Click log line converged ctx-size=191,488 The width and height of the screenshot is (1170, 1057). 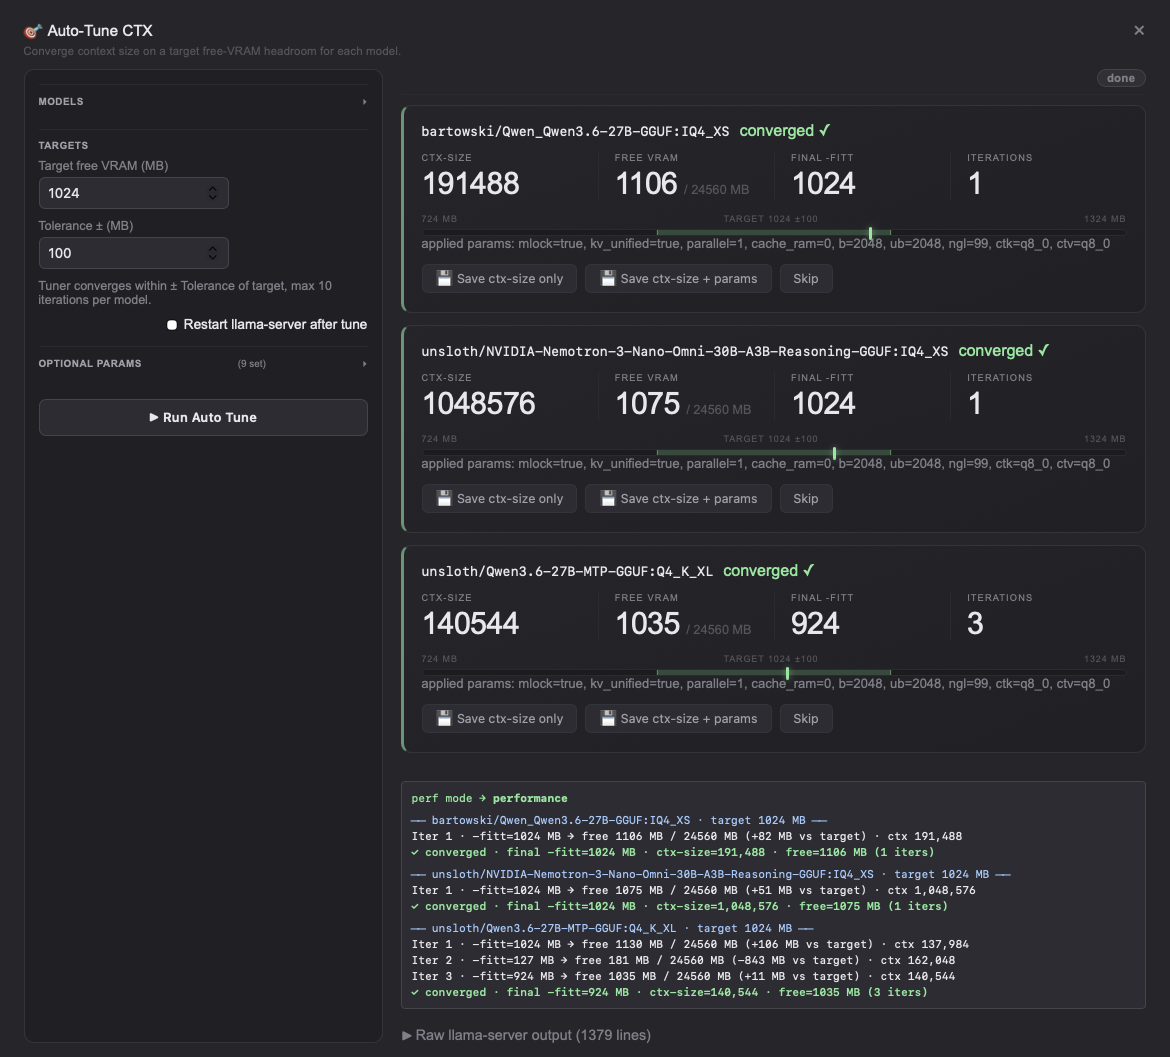click(672, 853)
